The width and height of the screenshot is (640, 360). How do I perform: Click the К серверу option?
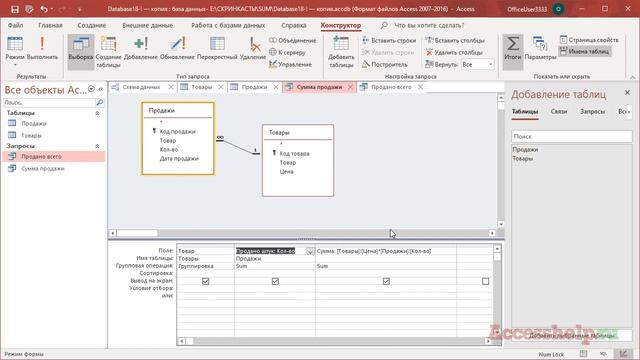[287, 52]
